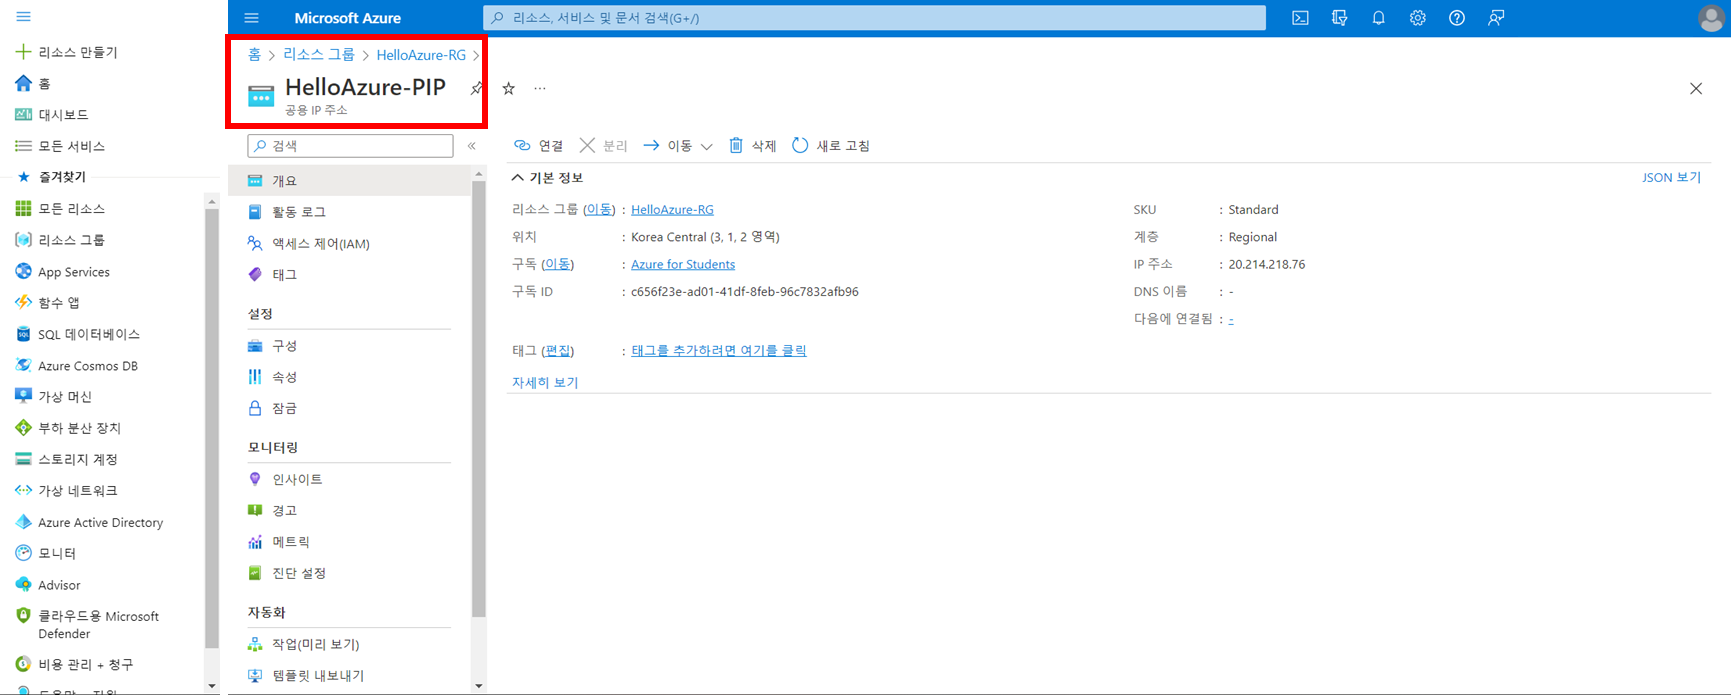Close the HelloAzure-PIP blade
This screenshot has width=1731, height=695.
1696,88
